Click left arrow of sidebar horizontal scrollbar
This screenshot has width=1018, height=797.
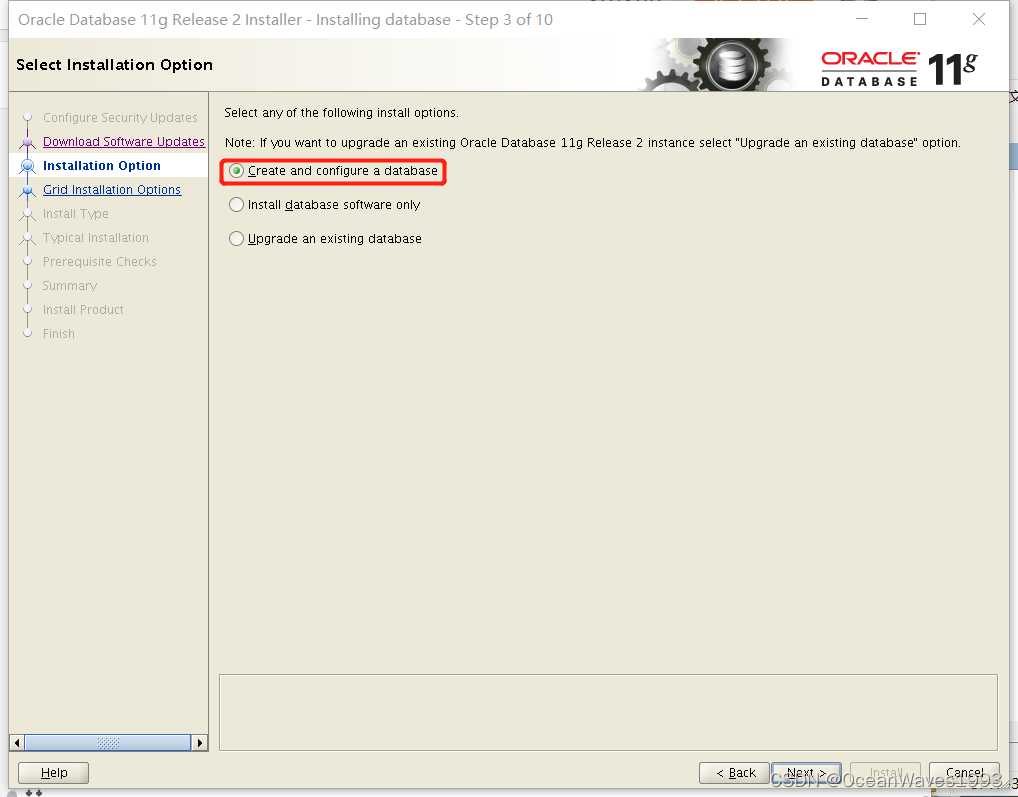(17, 742)
